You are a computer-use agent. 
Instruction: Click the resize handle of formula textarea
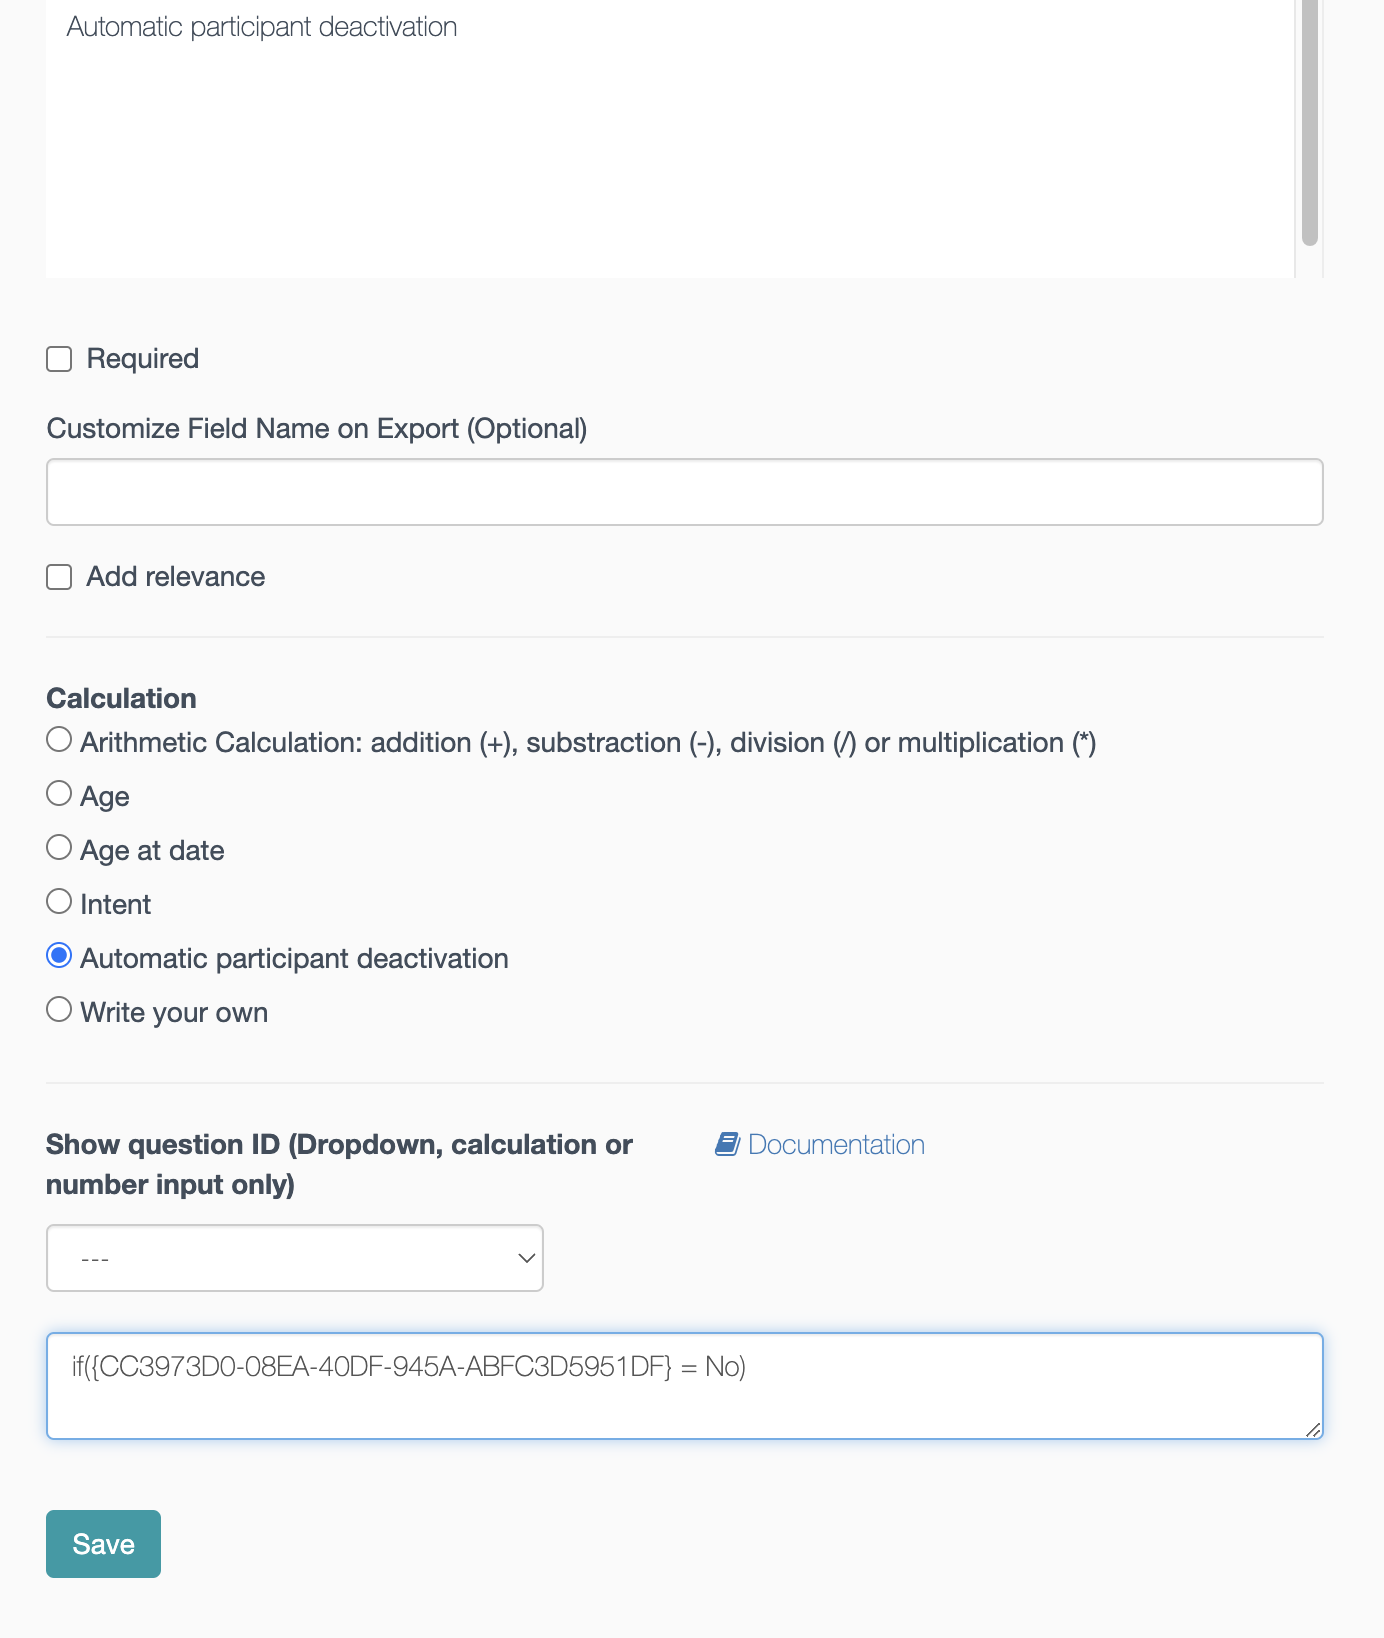(1313, 1430)
